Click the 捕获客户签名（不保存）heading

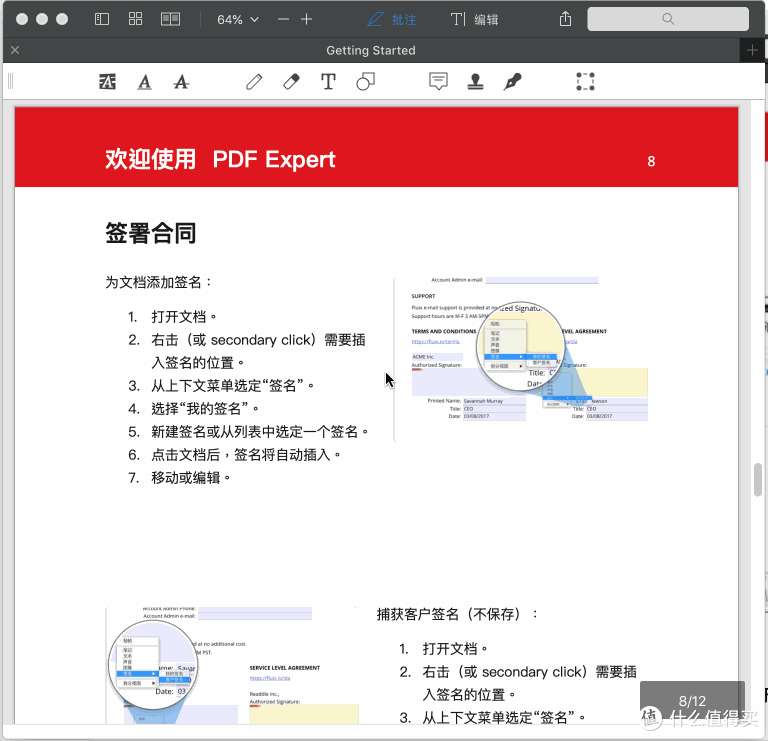[456, 614]
